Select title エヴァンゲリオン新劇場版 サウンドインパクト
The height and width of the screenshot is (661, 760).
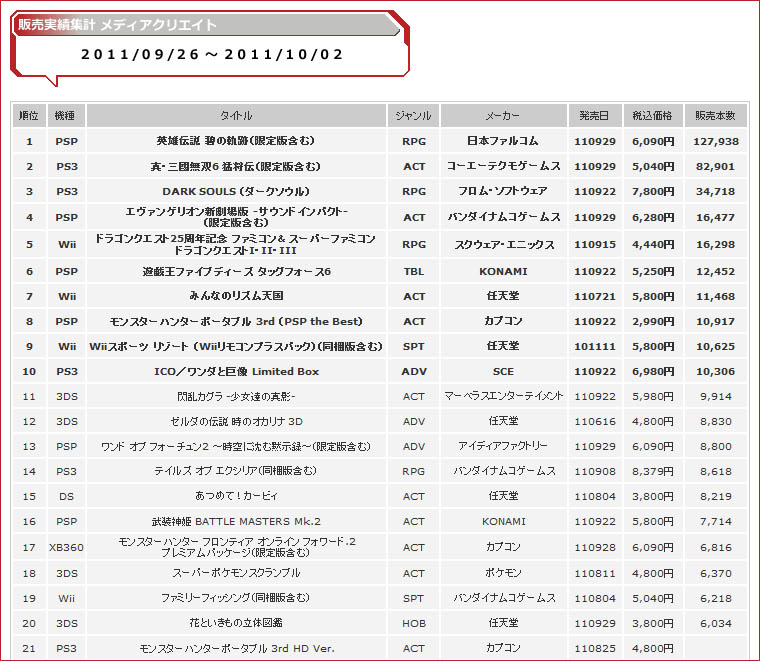pyautogui.click(x=237, y=217)
